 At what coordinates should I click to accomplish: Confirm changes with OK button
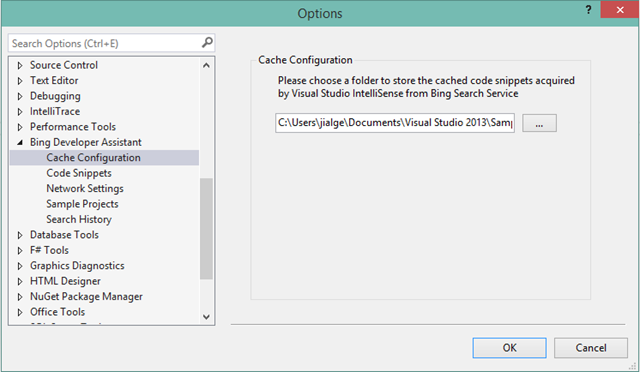(x=509, y=348)
